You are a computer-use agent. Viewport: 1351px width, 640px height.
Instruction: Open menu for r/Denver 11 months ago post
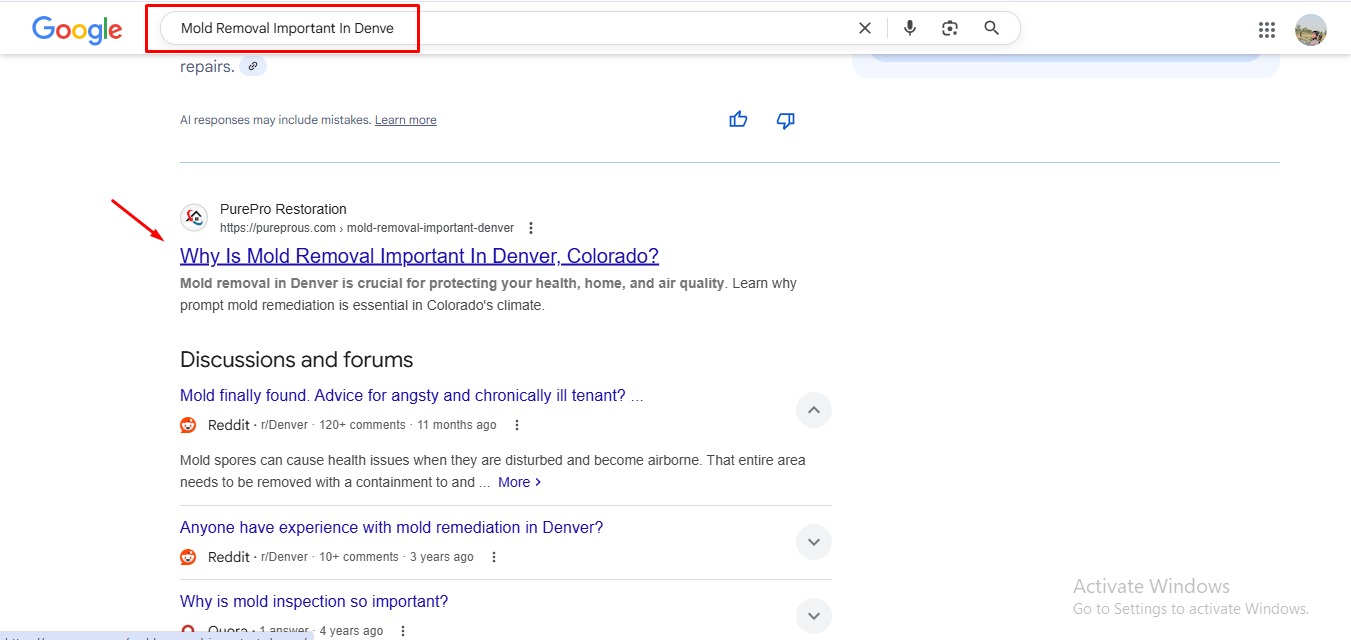(x=517, y=425)
